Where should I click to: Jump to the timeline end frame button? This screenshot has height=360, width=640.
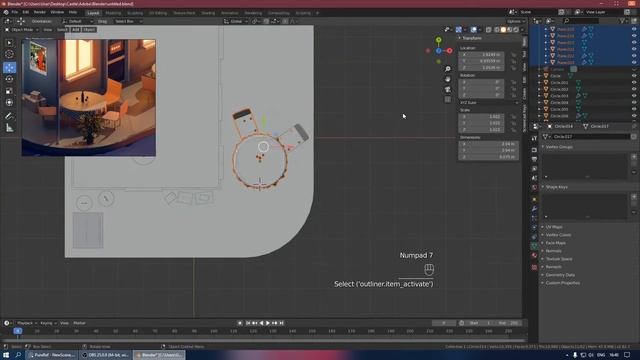tap(281, 323)
